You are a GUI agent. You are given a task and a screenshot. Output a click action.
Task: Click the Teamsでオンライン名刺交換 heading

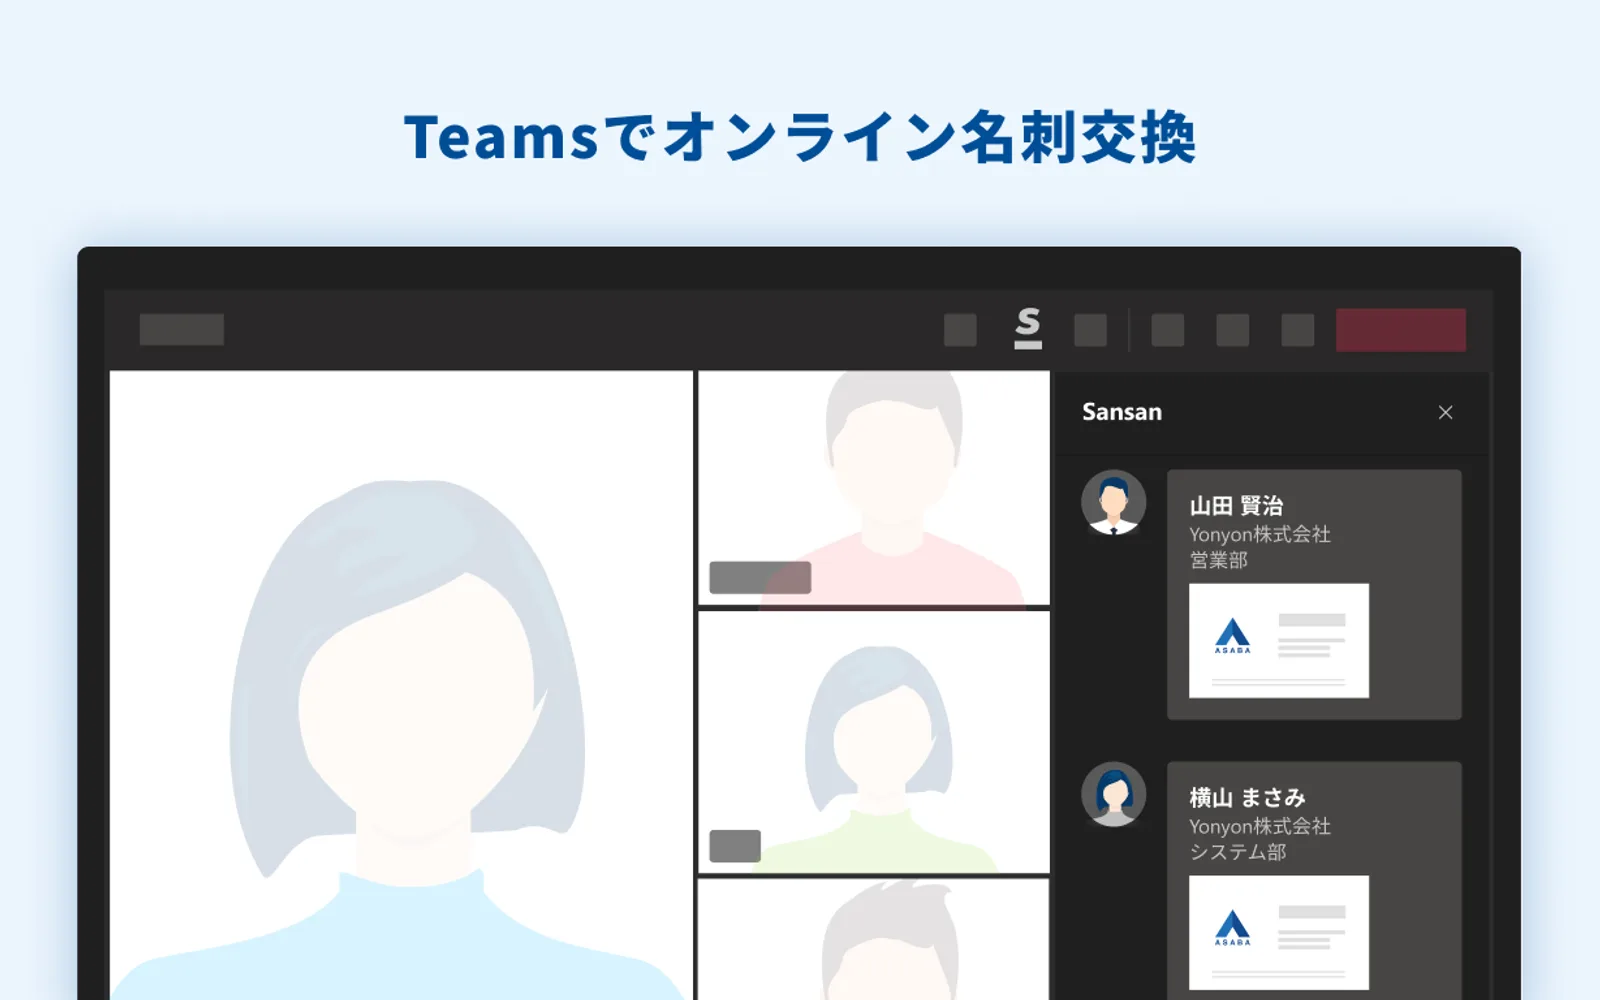(x=800, y=137)
